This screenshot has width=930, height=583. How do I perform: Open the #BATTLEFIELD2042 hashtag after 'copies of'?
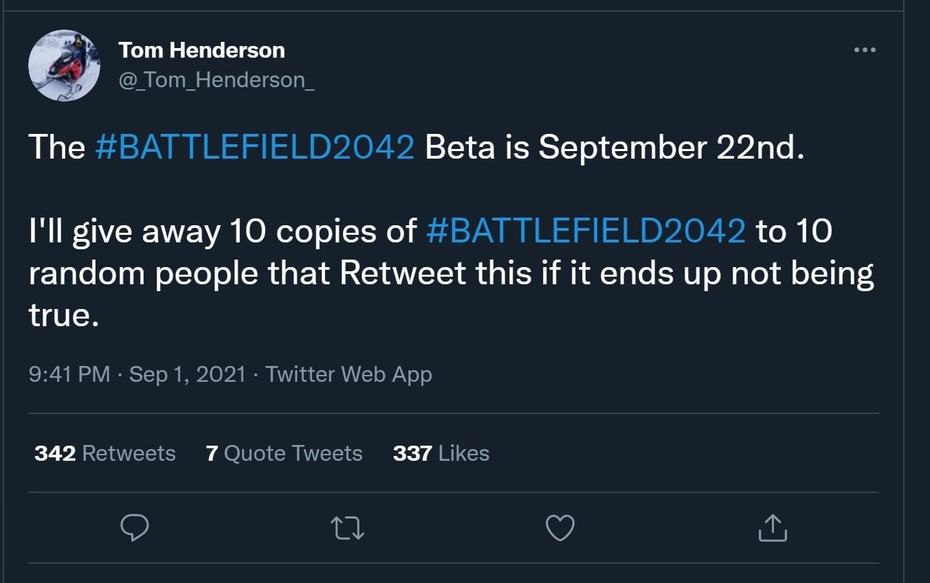click(x=585, y=232)
